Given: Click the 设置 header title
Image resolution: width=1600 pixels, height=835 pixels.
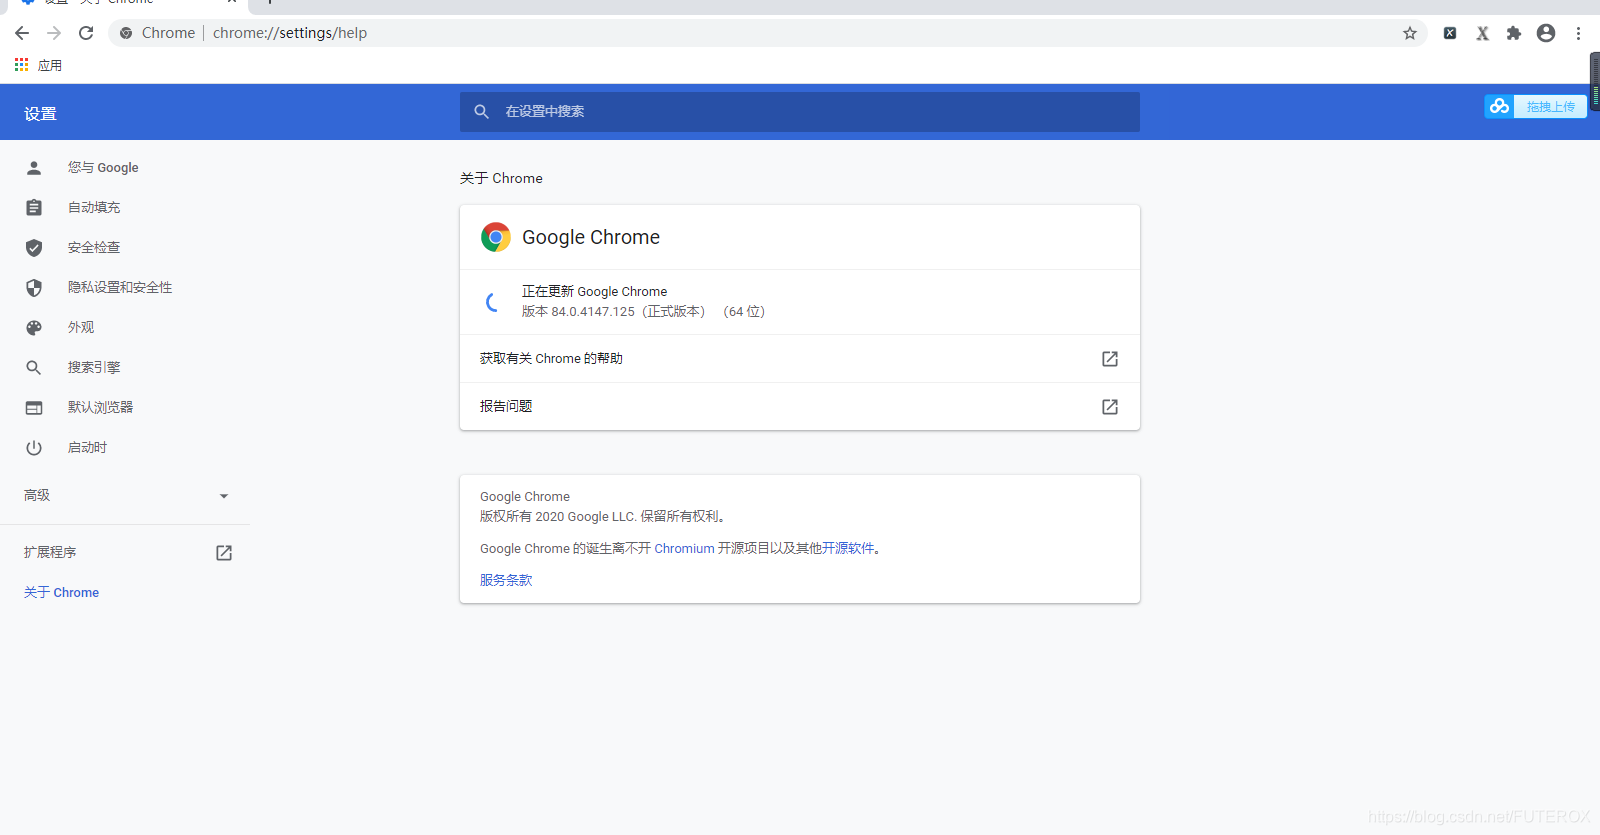Looking at the screenshot, I should [x=40, y=114].
